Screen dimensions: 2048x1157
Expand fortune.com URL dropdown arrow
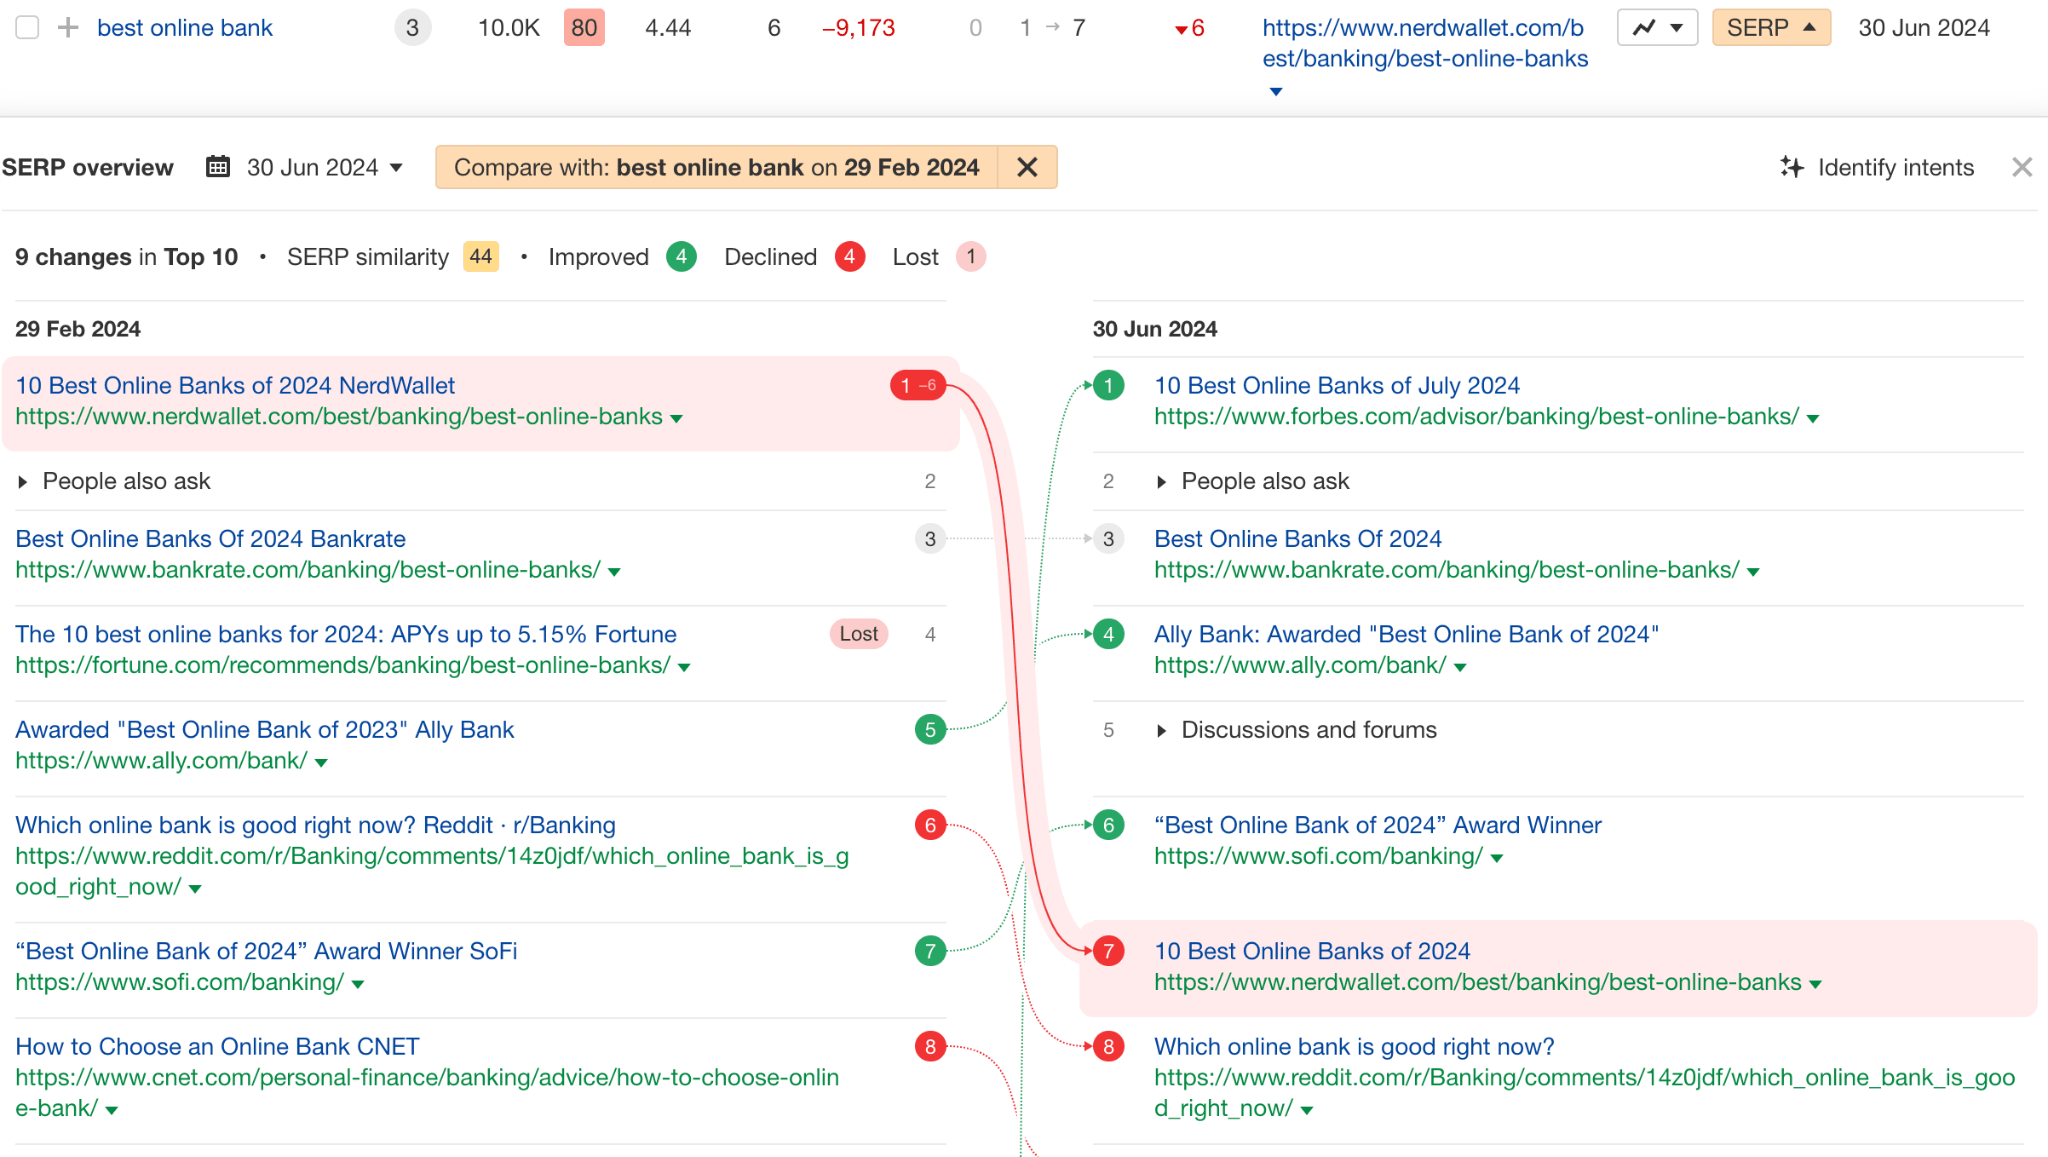pos(685,668)
